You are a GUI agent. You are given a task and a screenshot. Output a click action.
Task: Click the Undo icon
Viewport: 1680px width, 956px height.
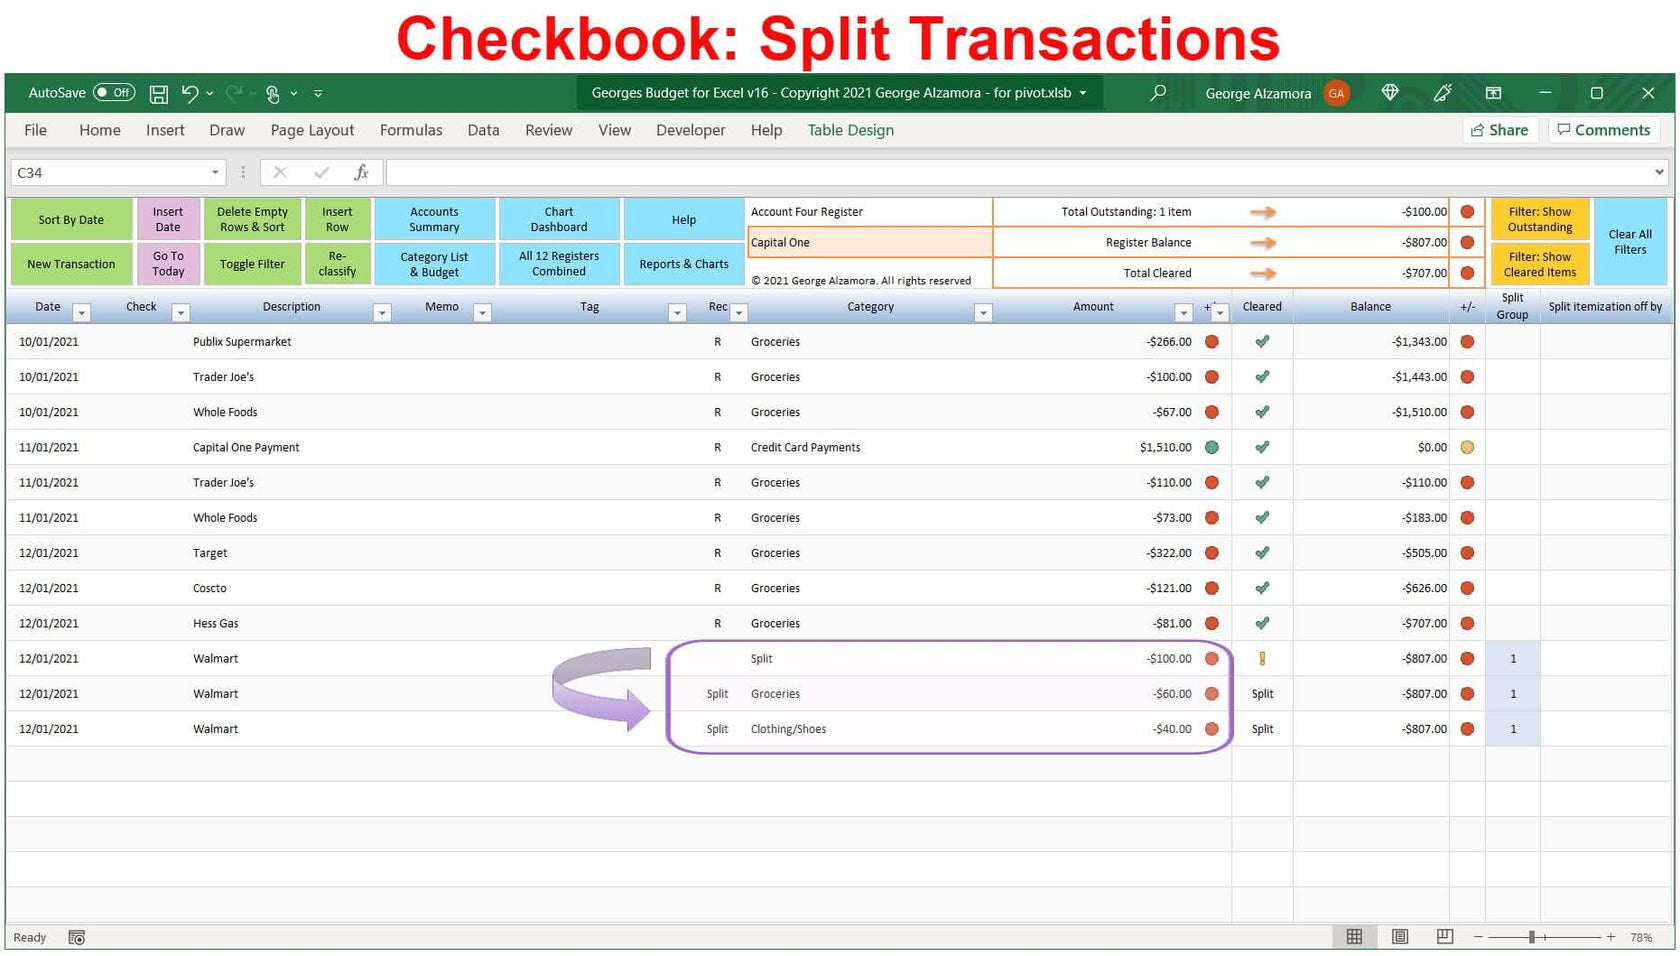coord(190,93)
